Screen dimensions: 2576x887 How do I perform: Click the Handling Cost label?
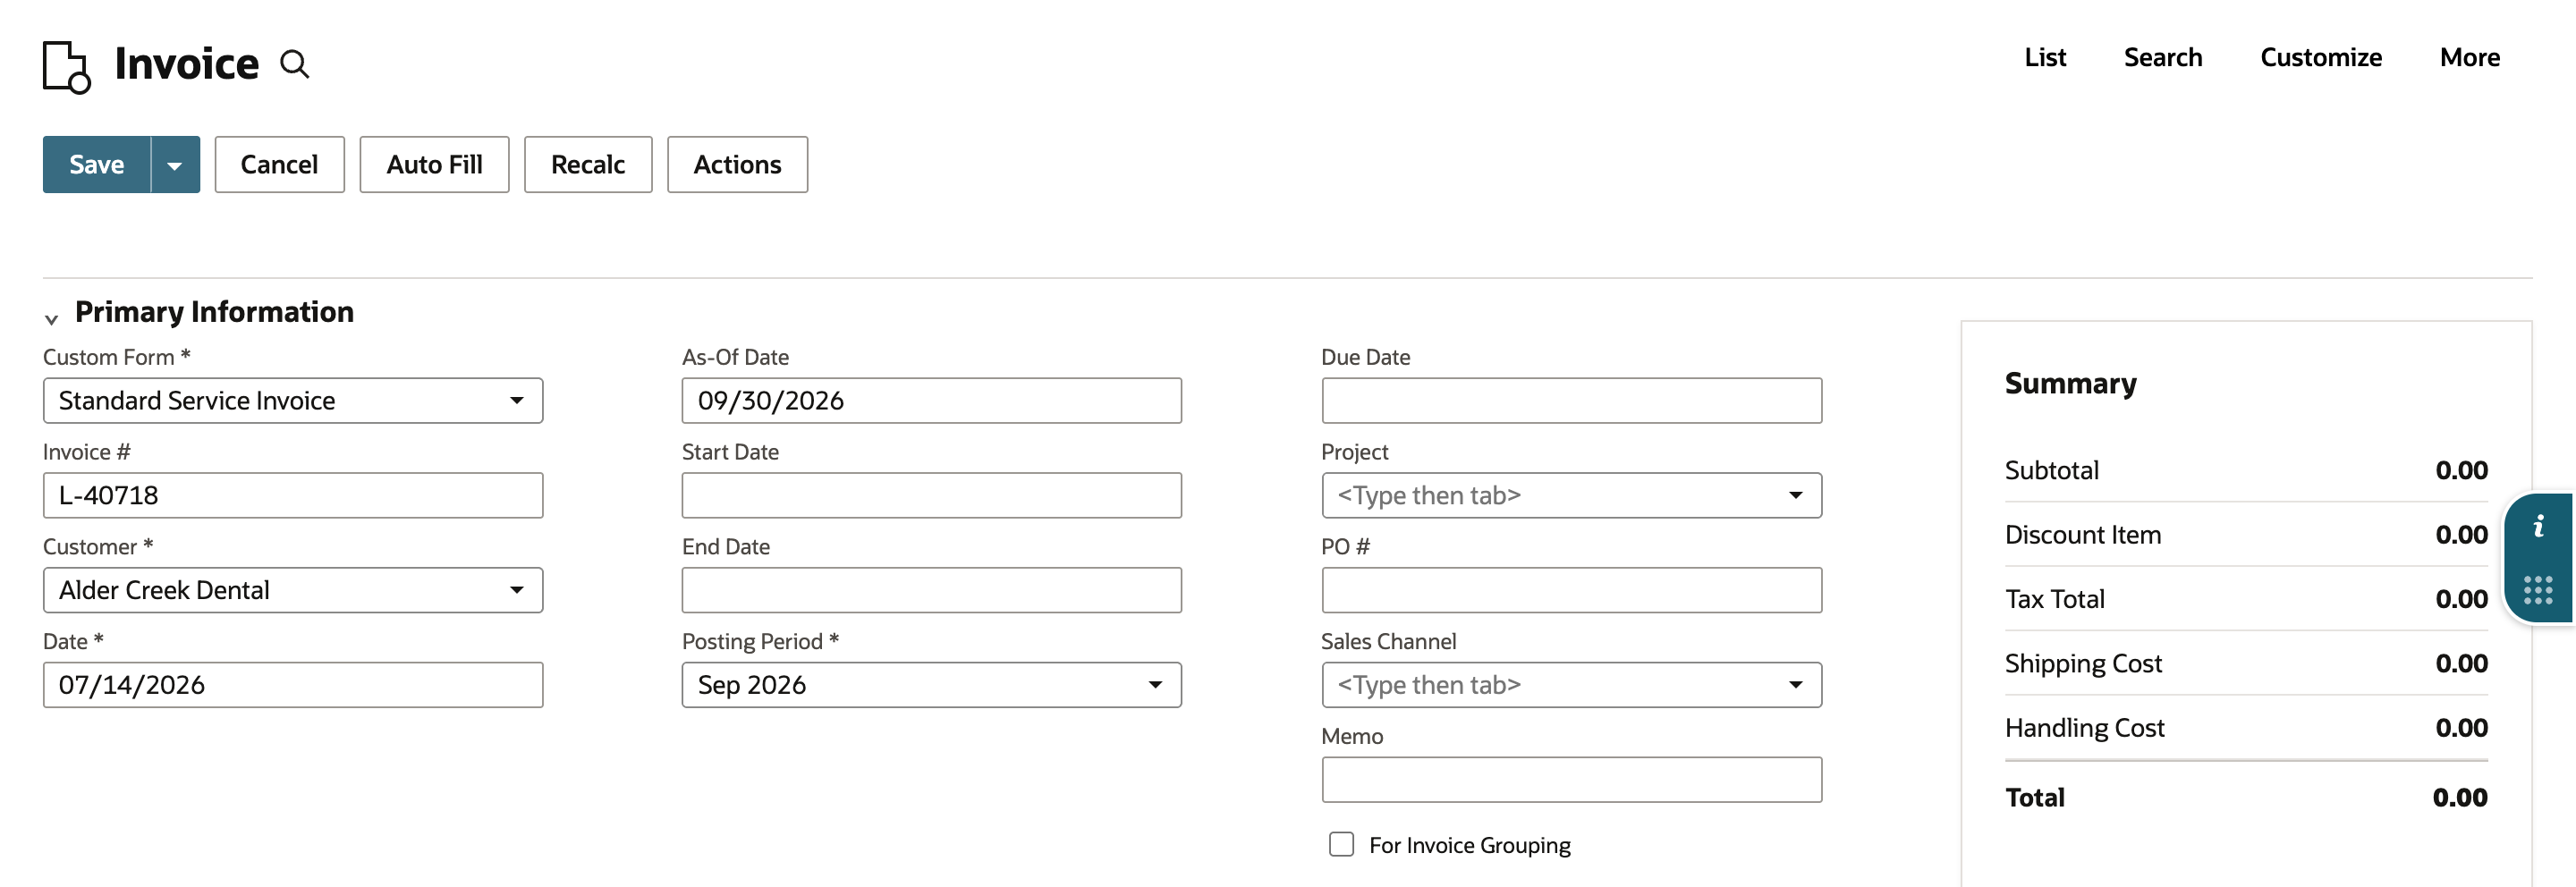(2084, 728)
